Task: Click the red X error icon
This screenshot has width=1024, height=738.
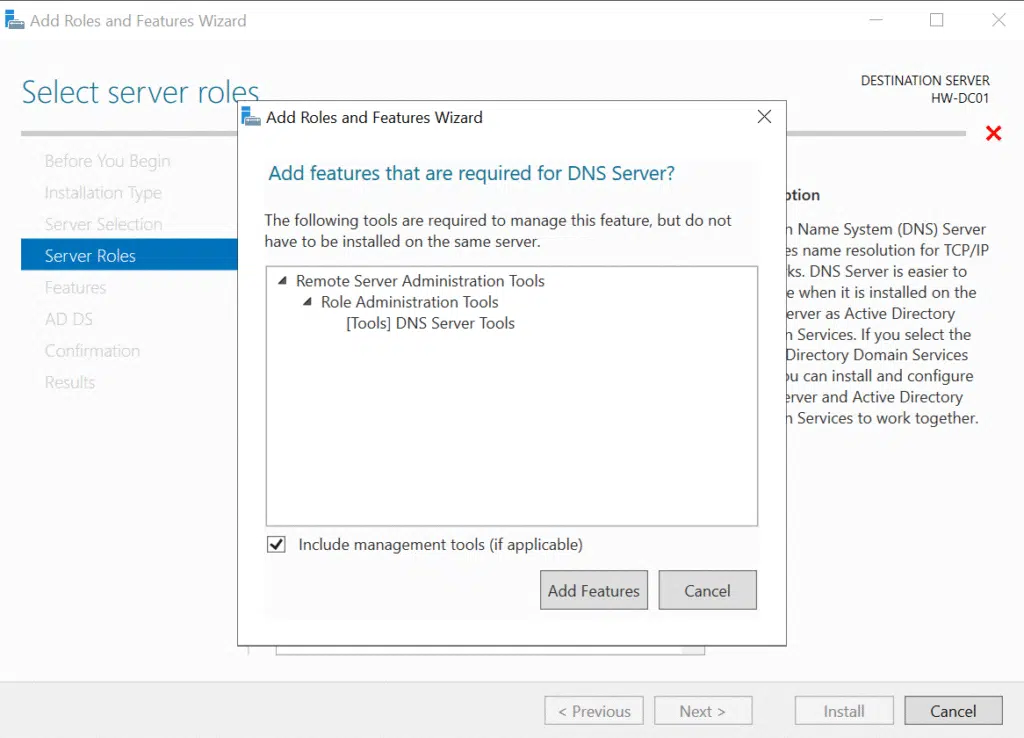Action: (993, 133)
